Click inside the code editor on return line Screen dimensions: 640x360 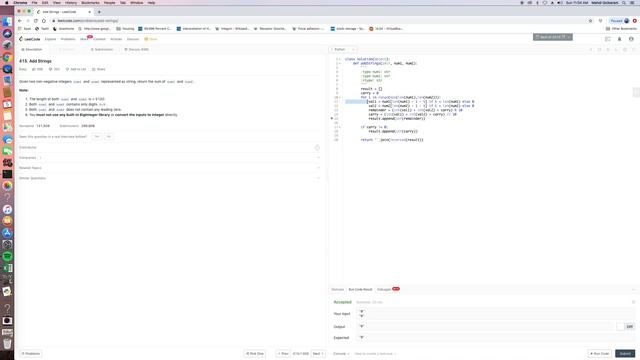tap(392, 140)
